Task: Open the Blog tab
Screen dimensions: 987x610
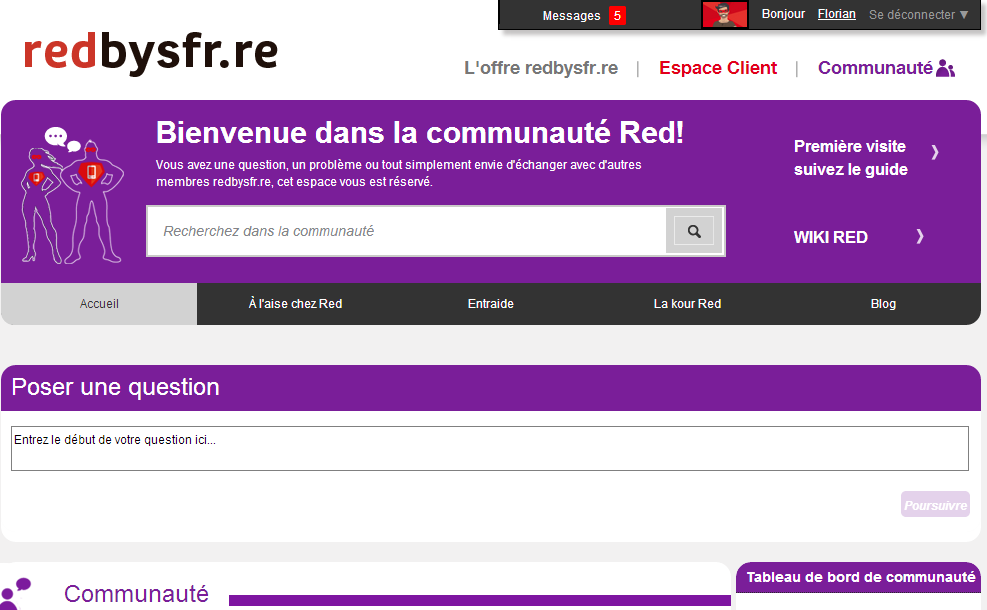Action: tap(883, 303)
